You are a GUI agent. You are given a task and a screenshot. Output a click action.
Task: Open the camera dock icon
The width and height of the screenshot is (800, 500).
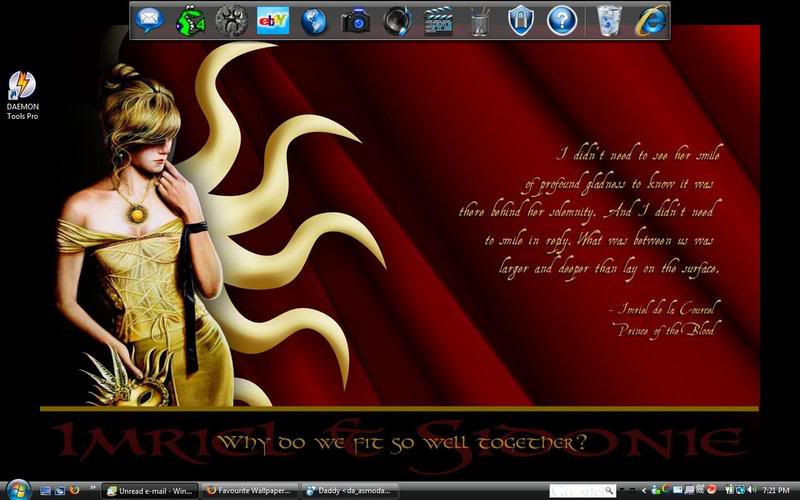click(x=356, y=21)
